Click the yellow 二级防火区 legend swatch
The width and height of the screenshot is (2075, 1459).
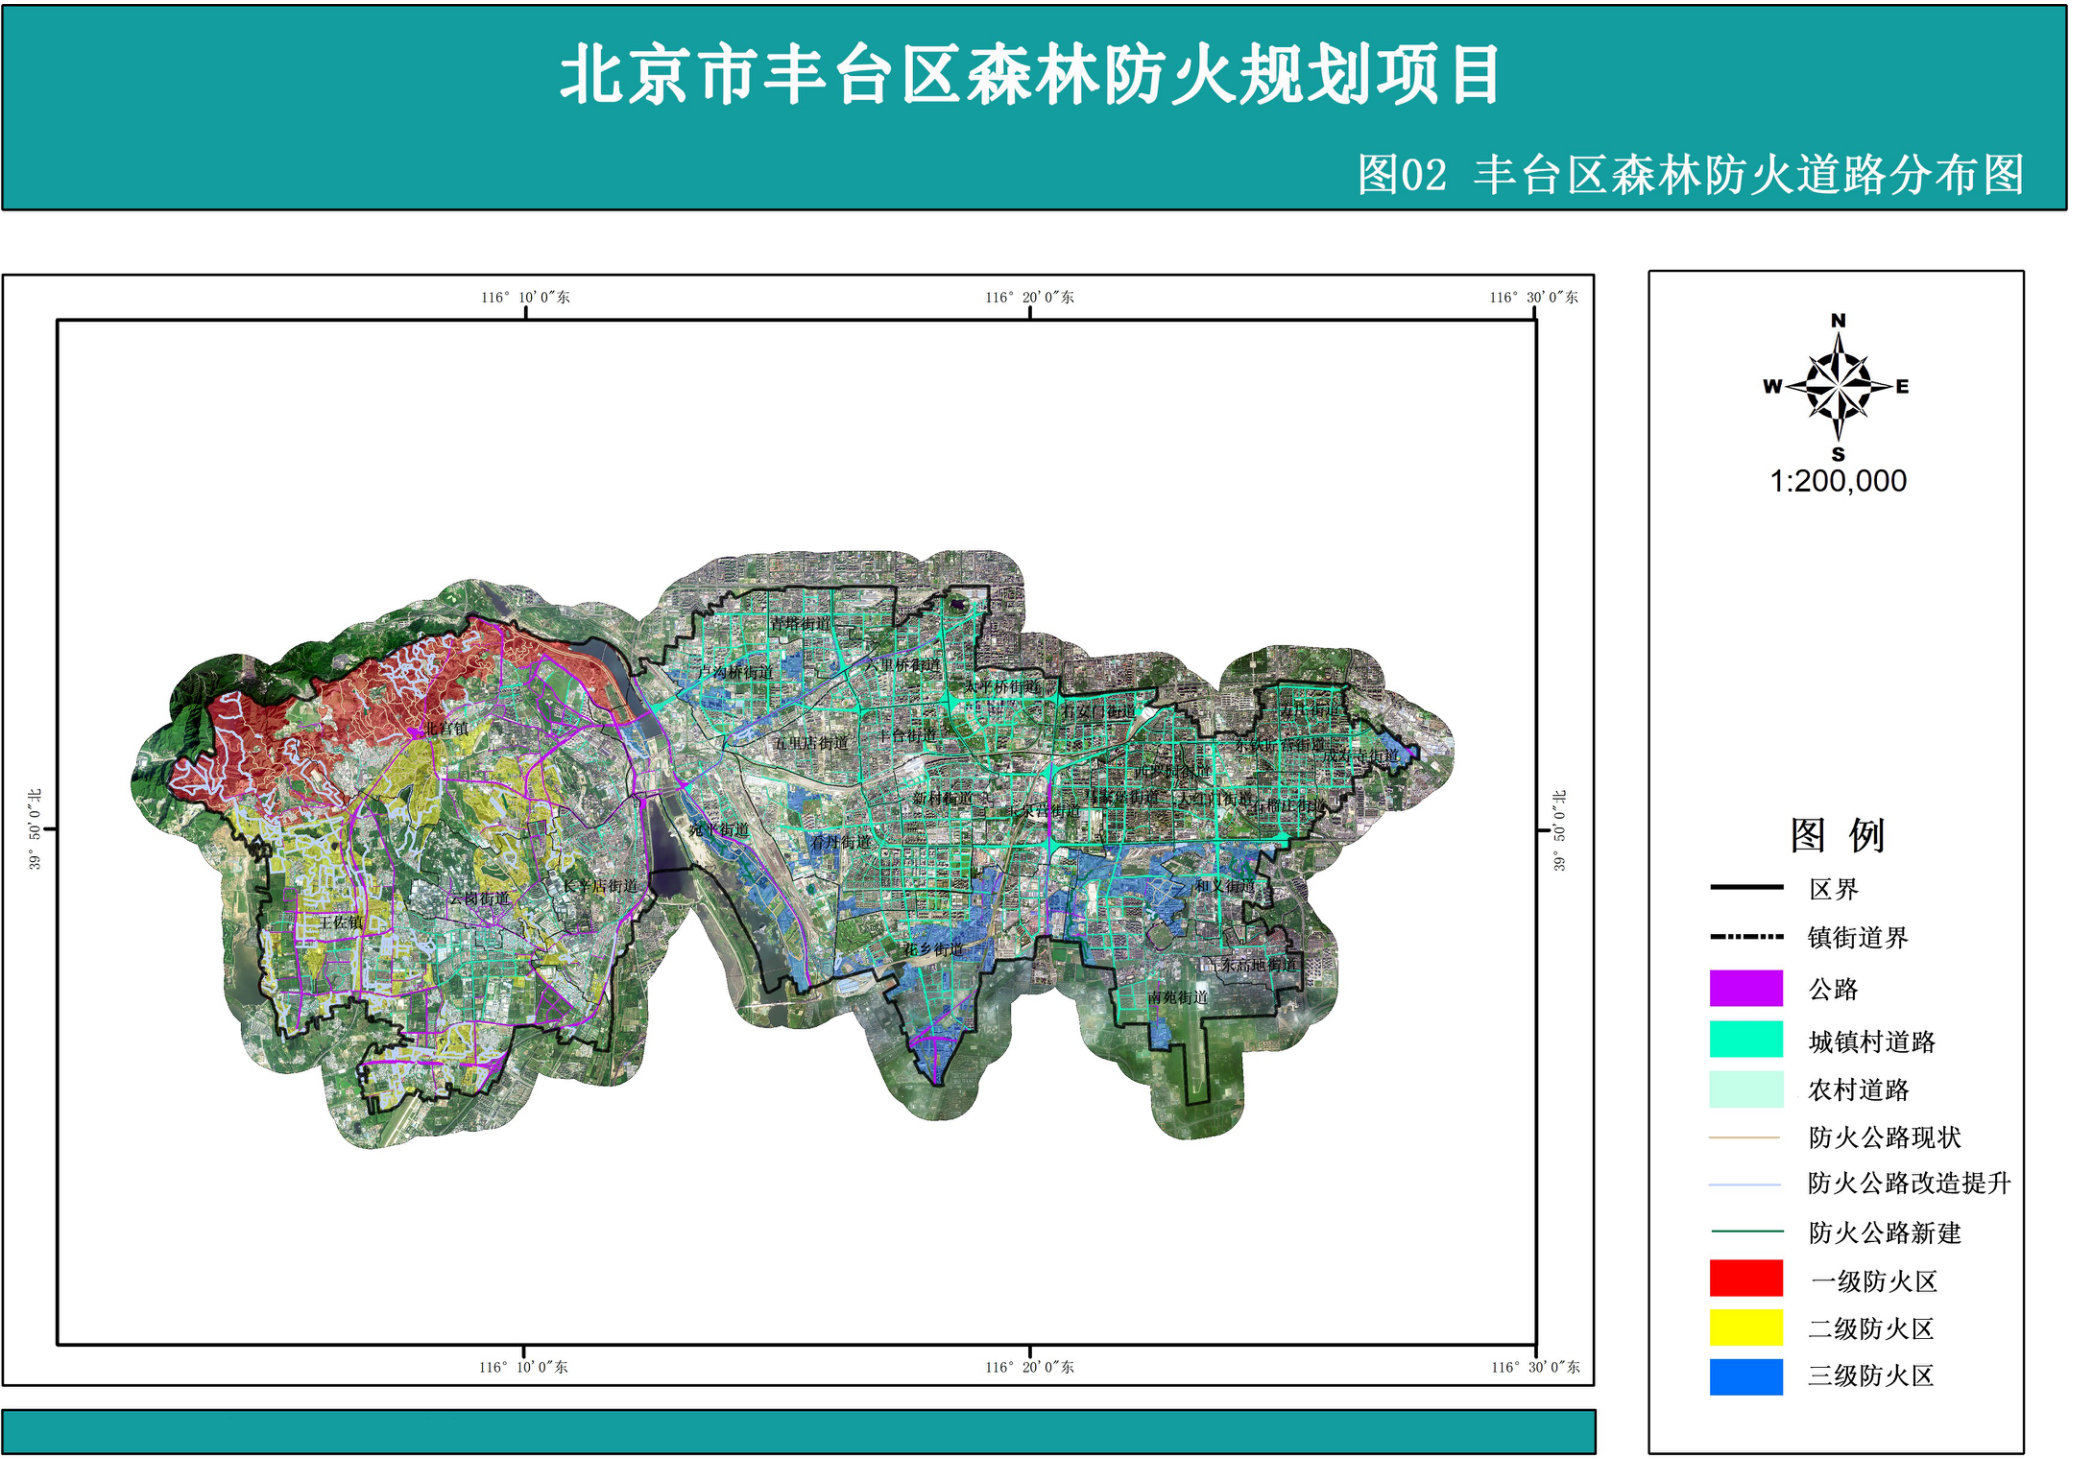pos(1746,1327)
